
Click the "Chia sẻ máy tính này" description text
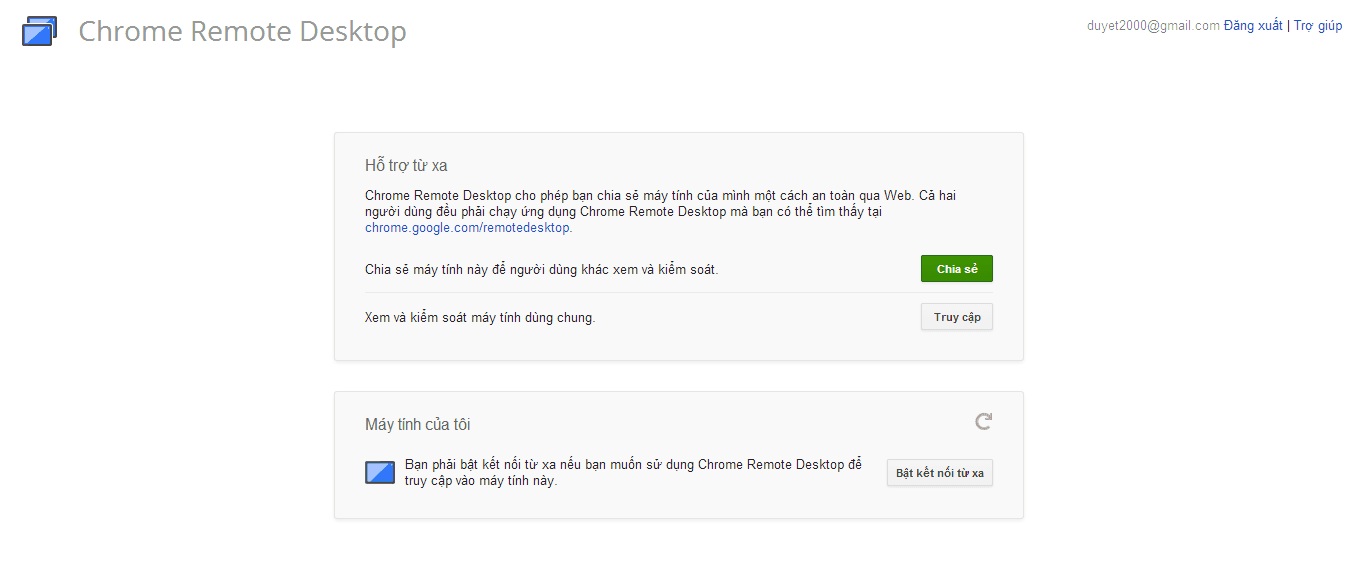tap(541, 270)
